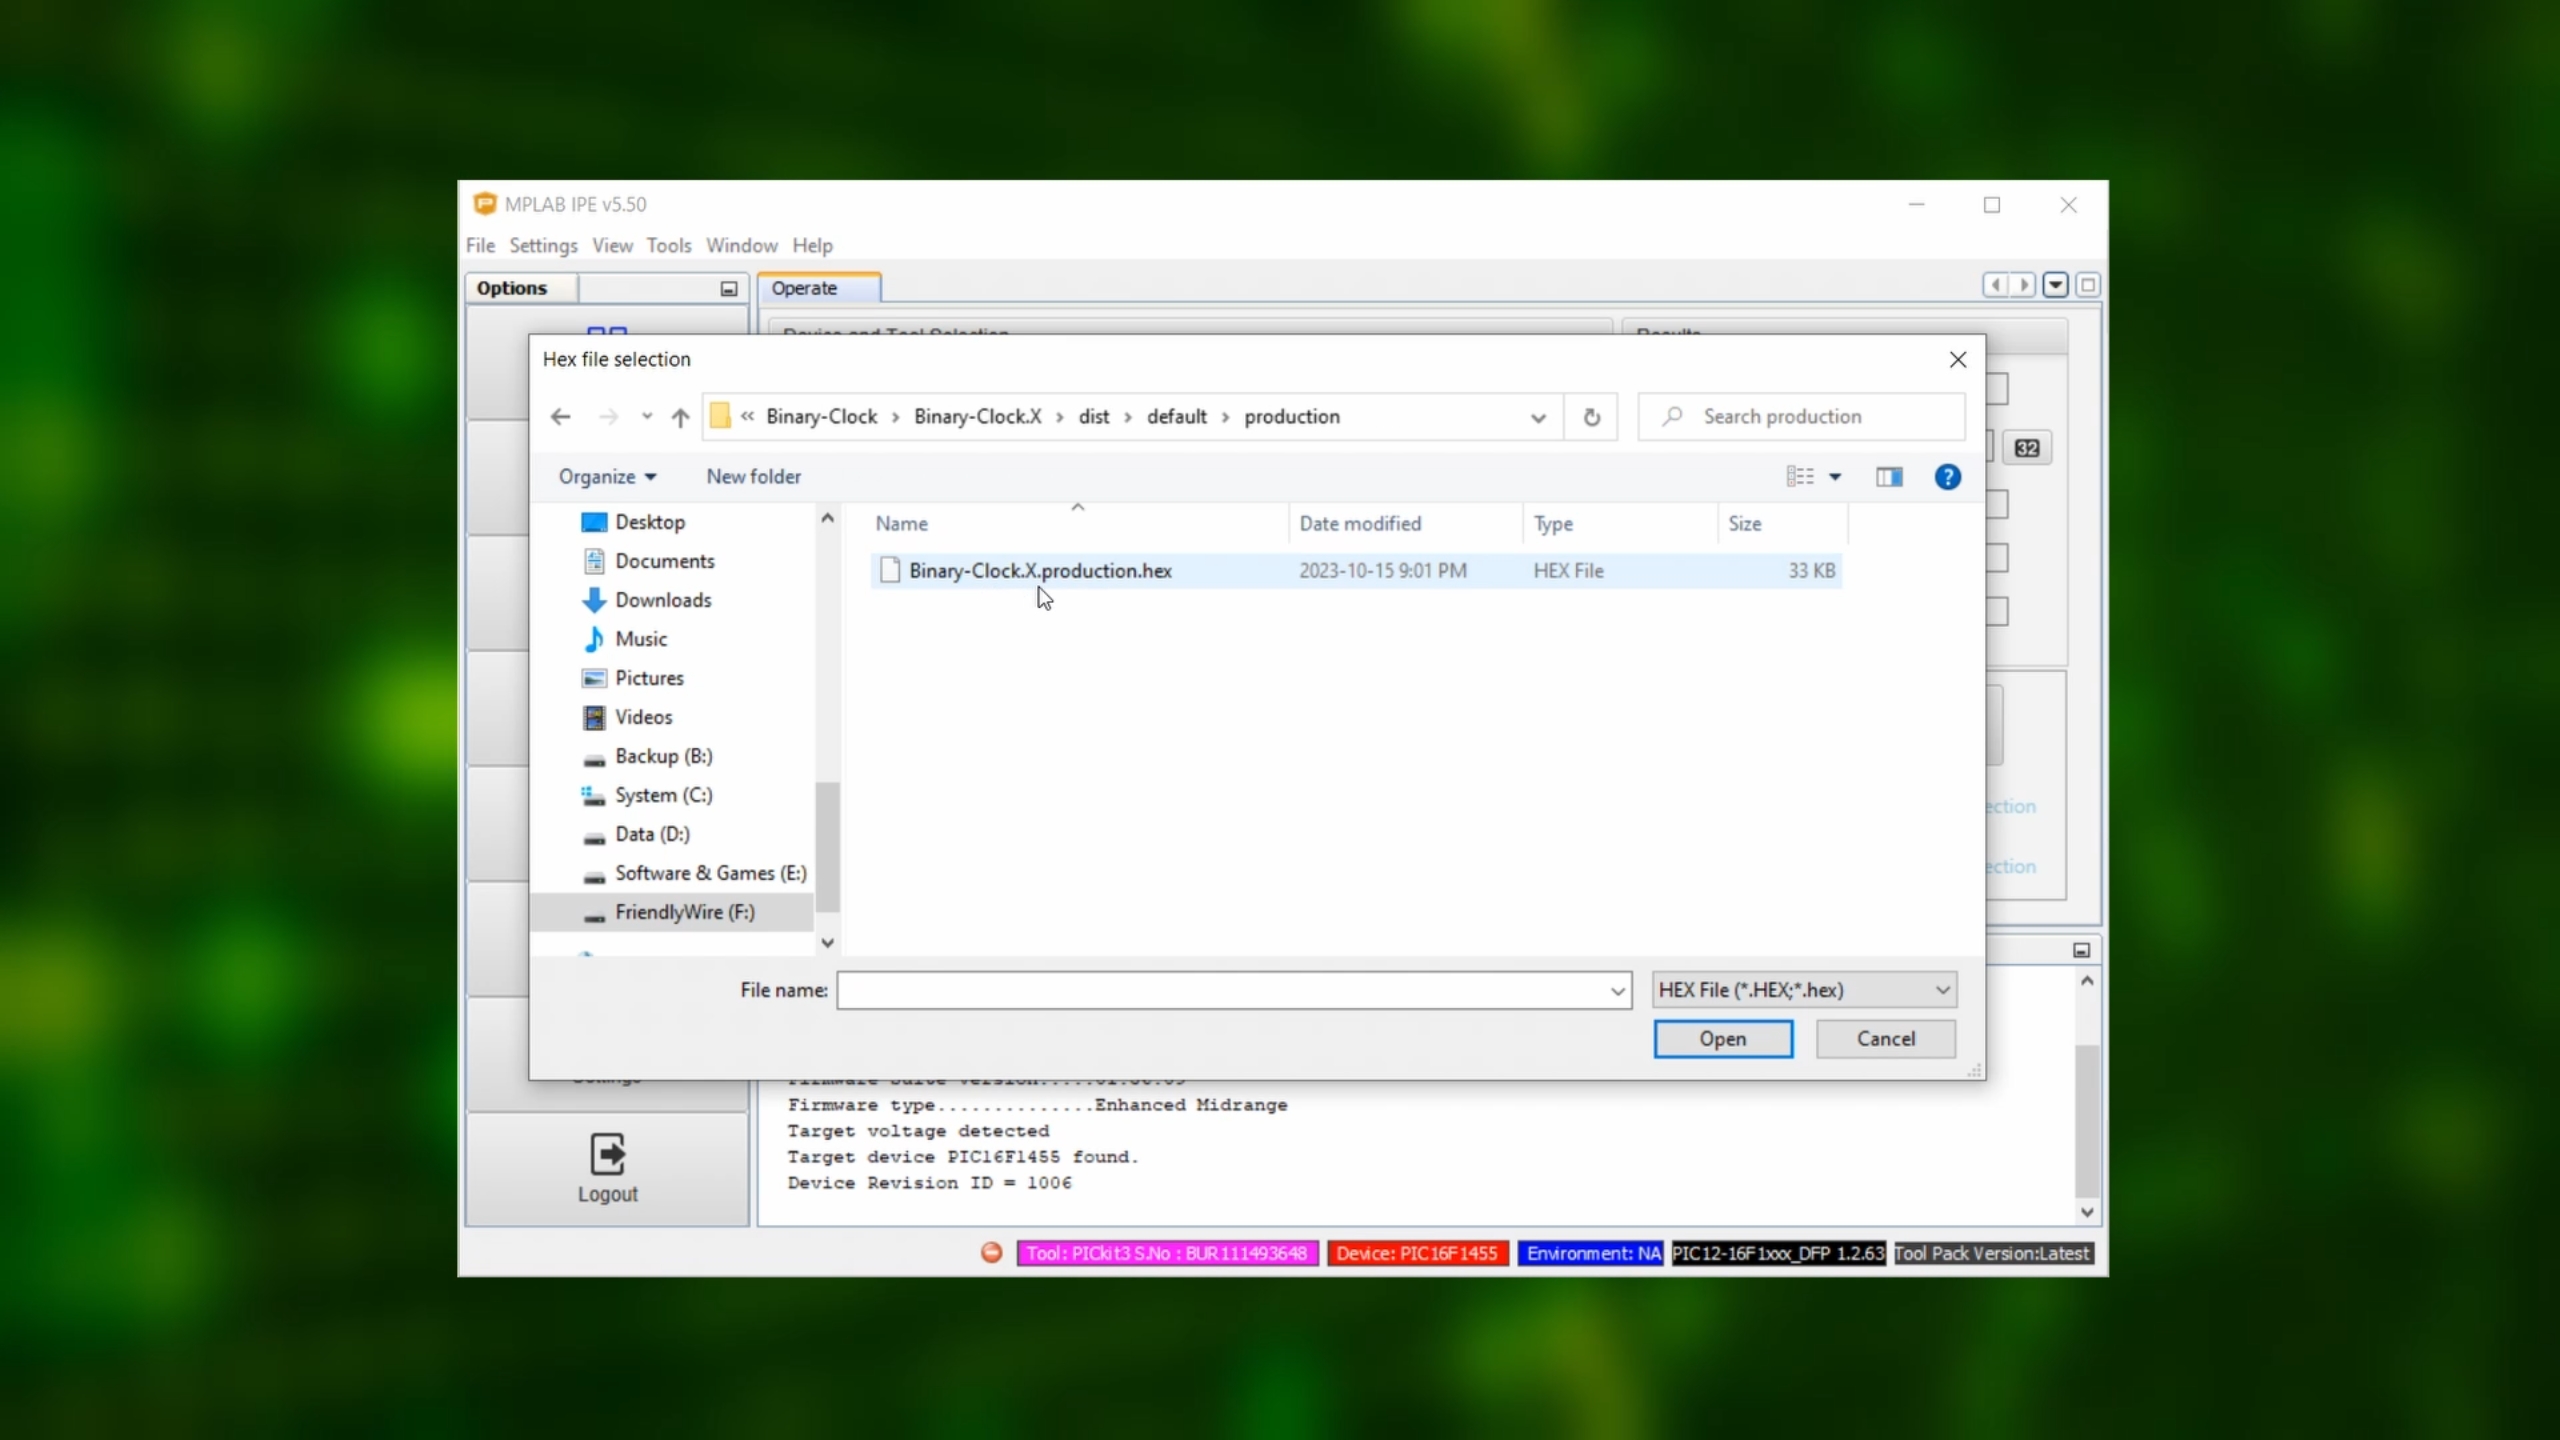Minimize the Options panel

729,289
